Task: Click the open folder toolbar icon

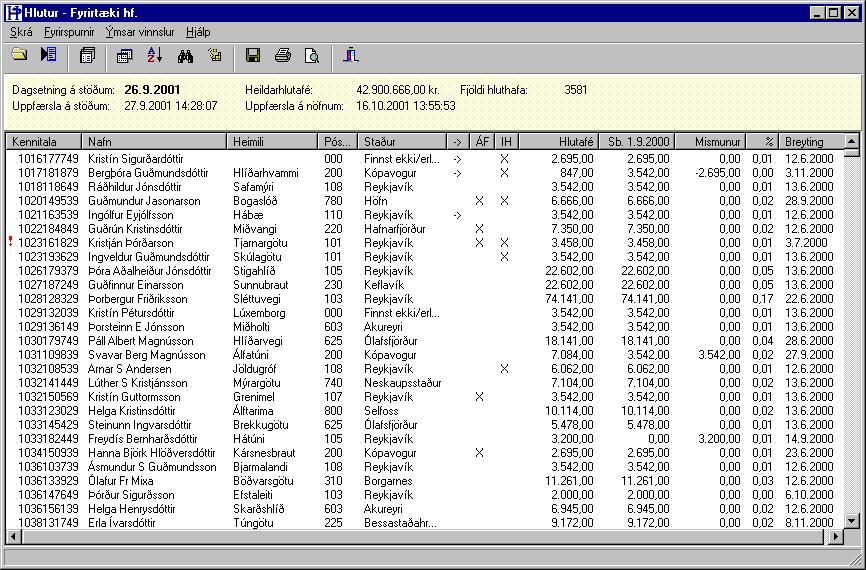Action: point(19,55)
